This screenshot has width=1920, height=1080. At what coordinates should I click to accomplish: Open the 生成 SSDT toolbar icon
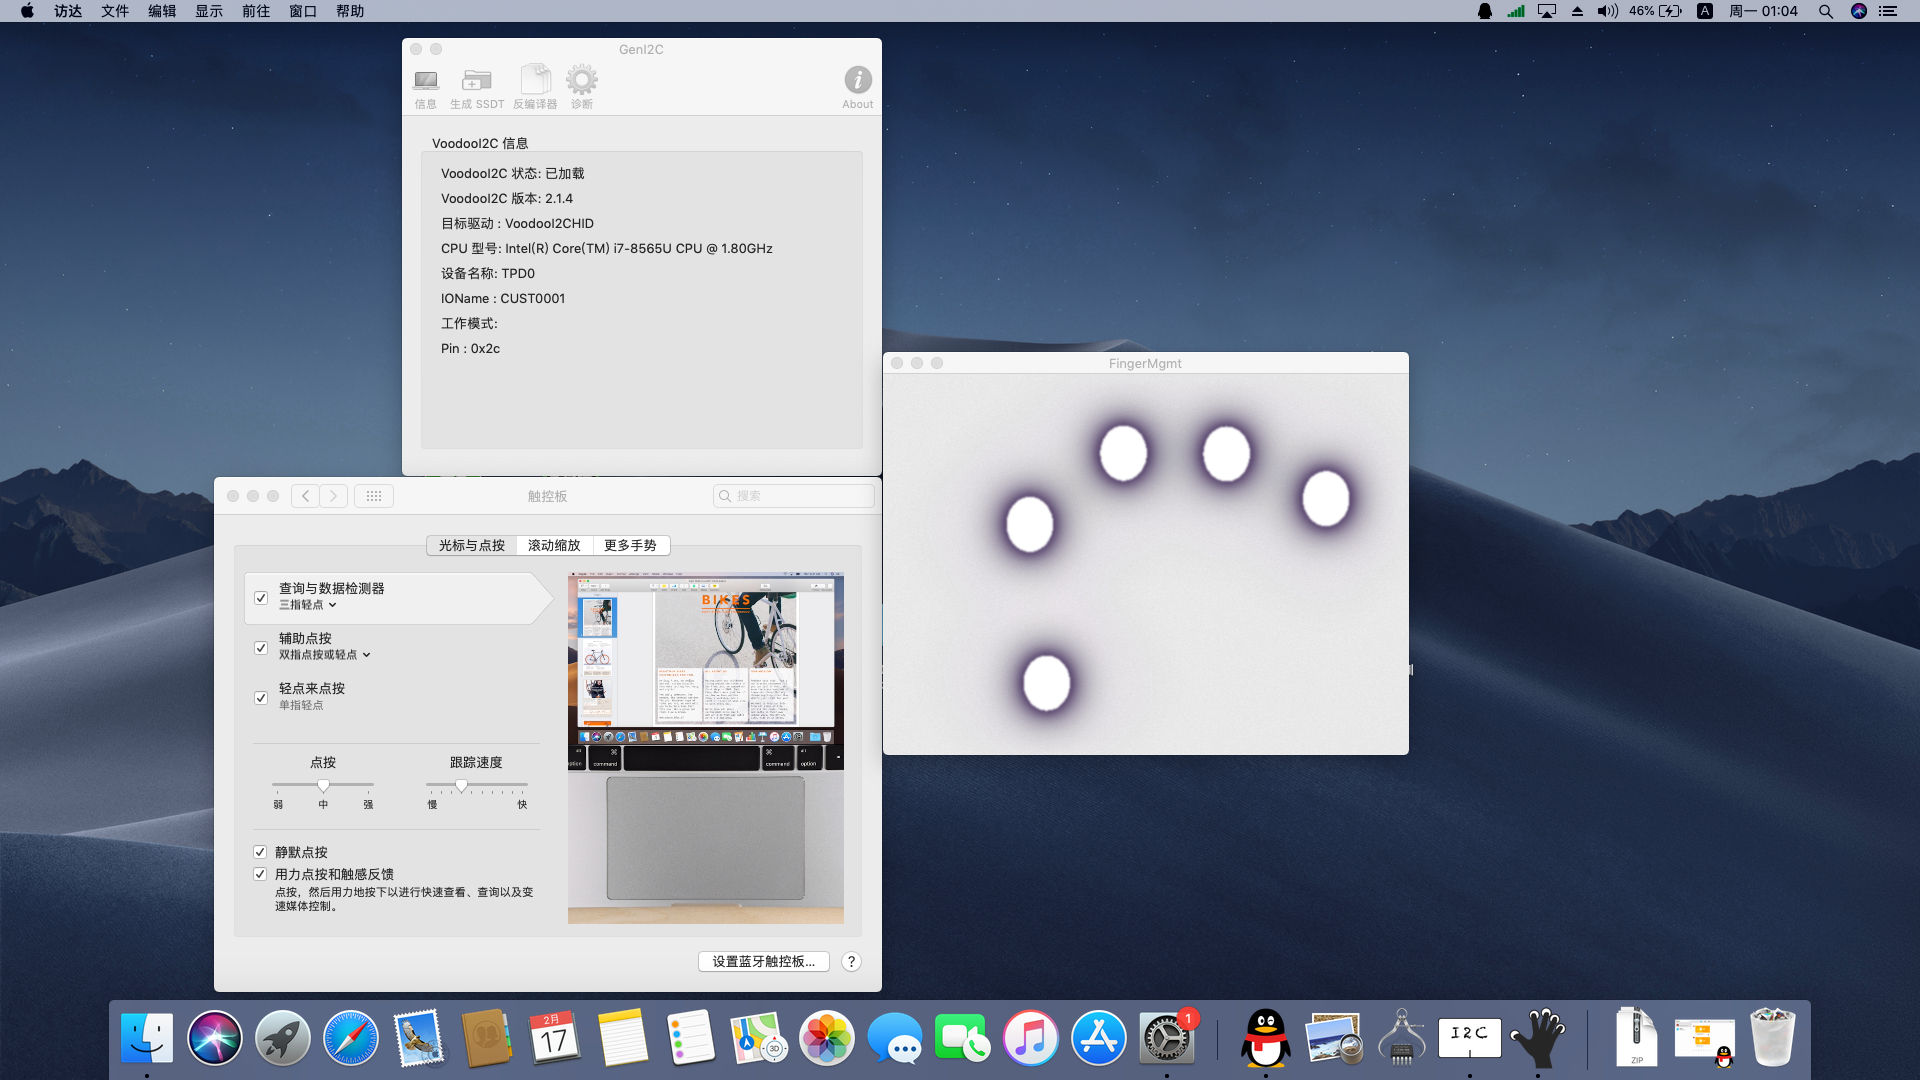tap(476, 87)
